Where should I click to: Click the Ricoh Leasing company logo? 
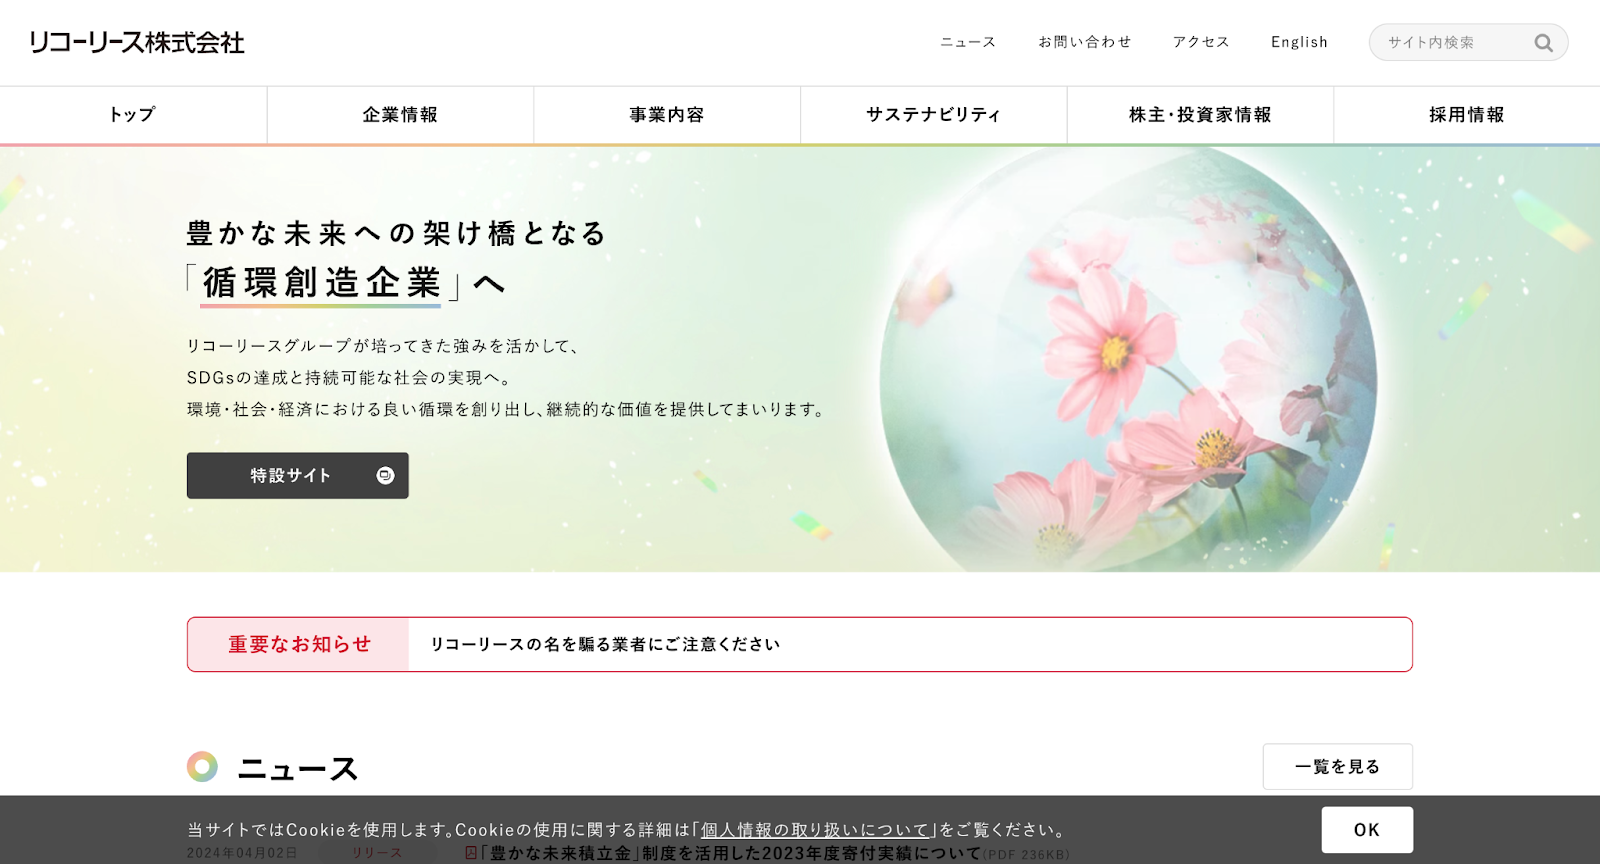click(x=137, y=43)
